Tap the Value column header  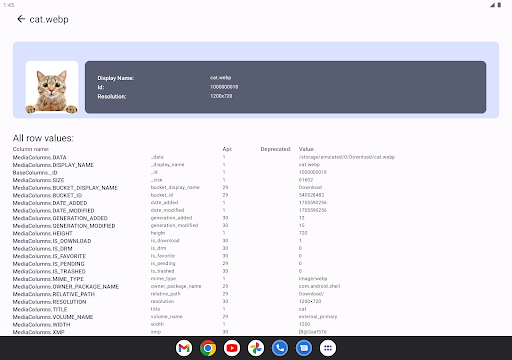tap(307, 149)
